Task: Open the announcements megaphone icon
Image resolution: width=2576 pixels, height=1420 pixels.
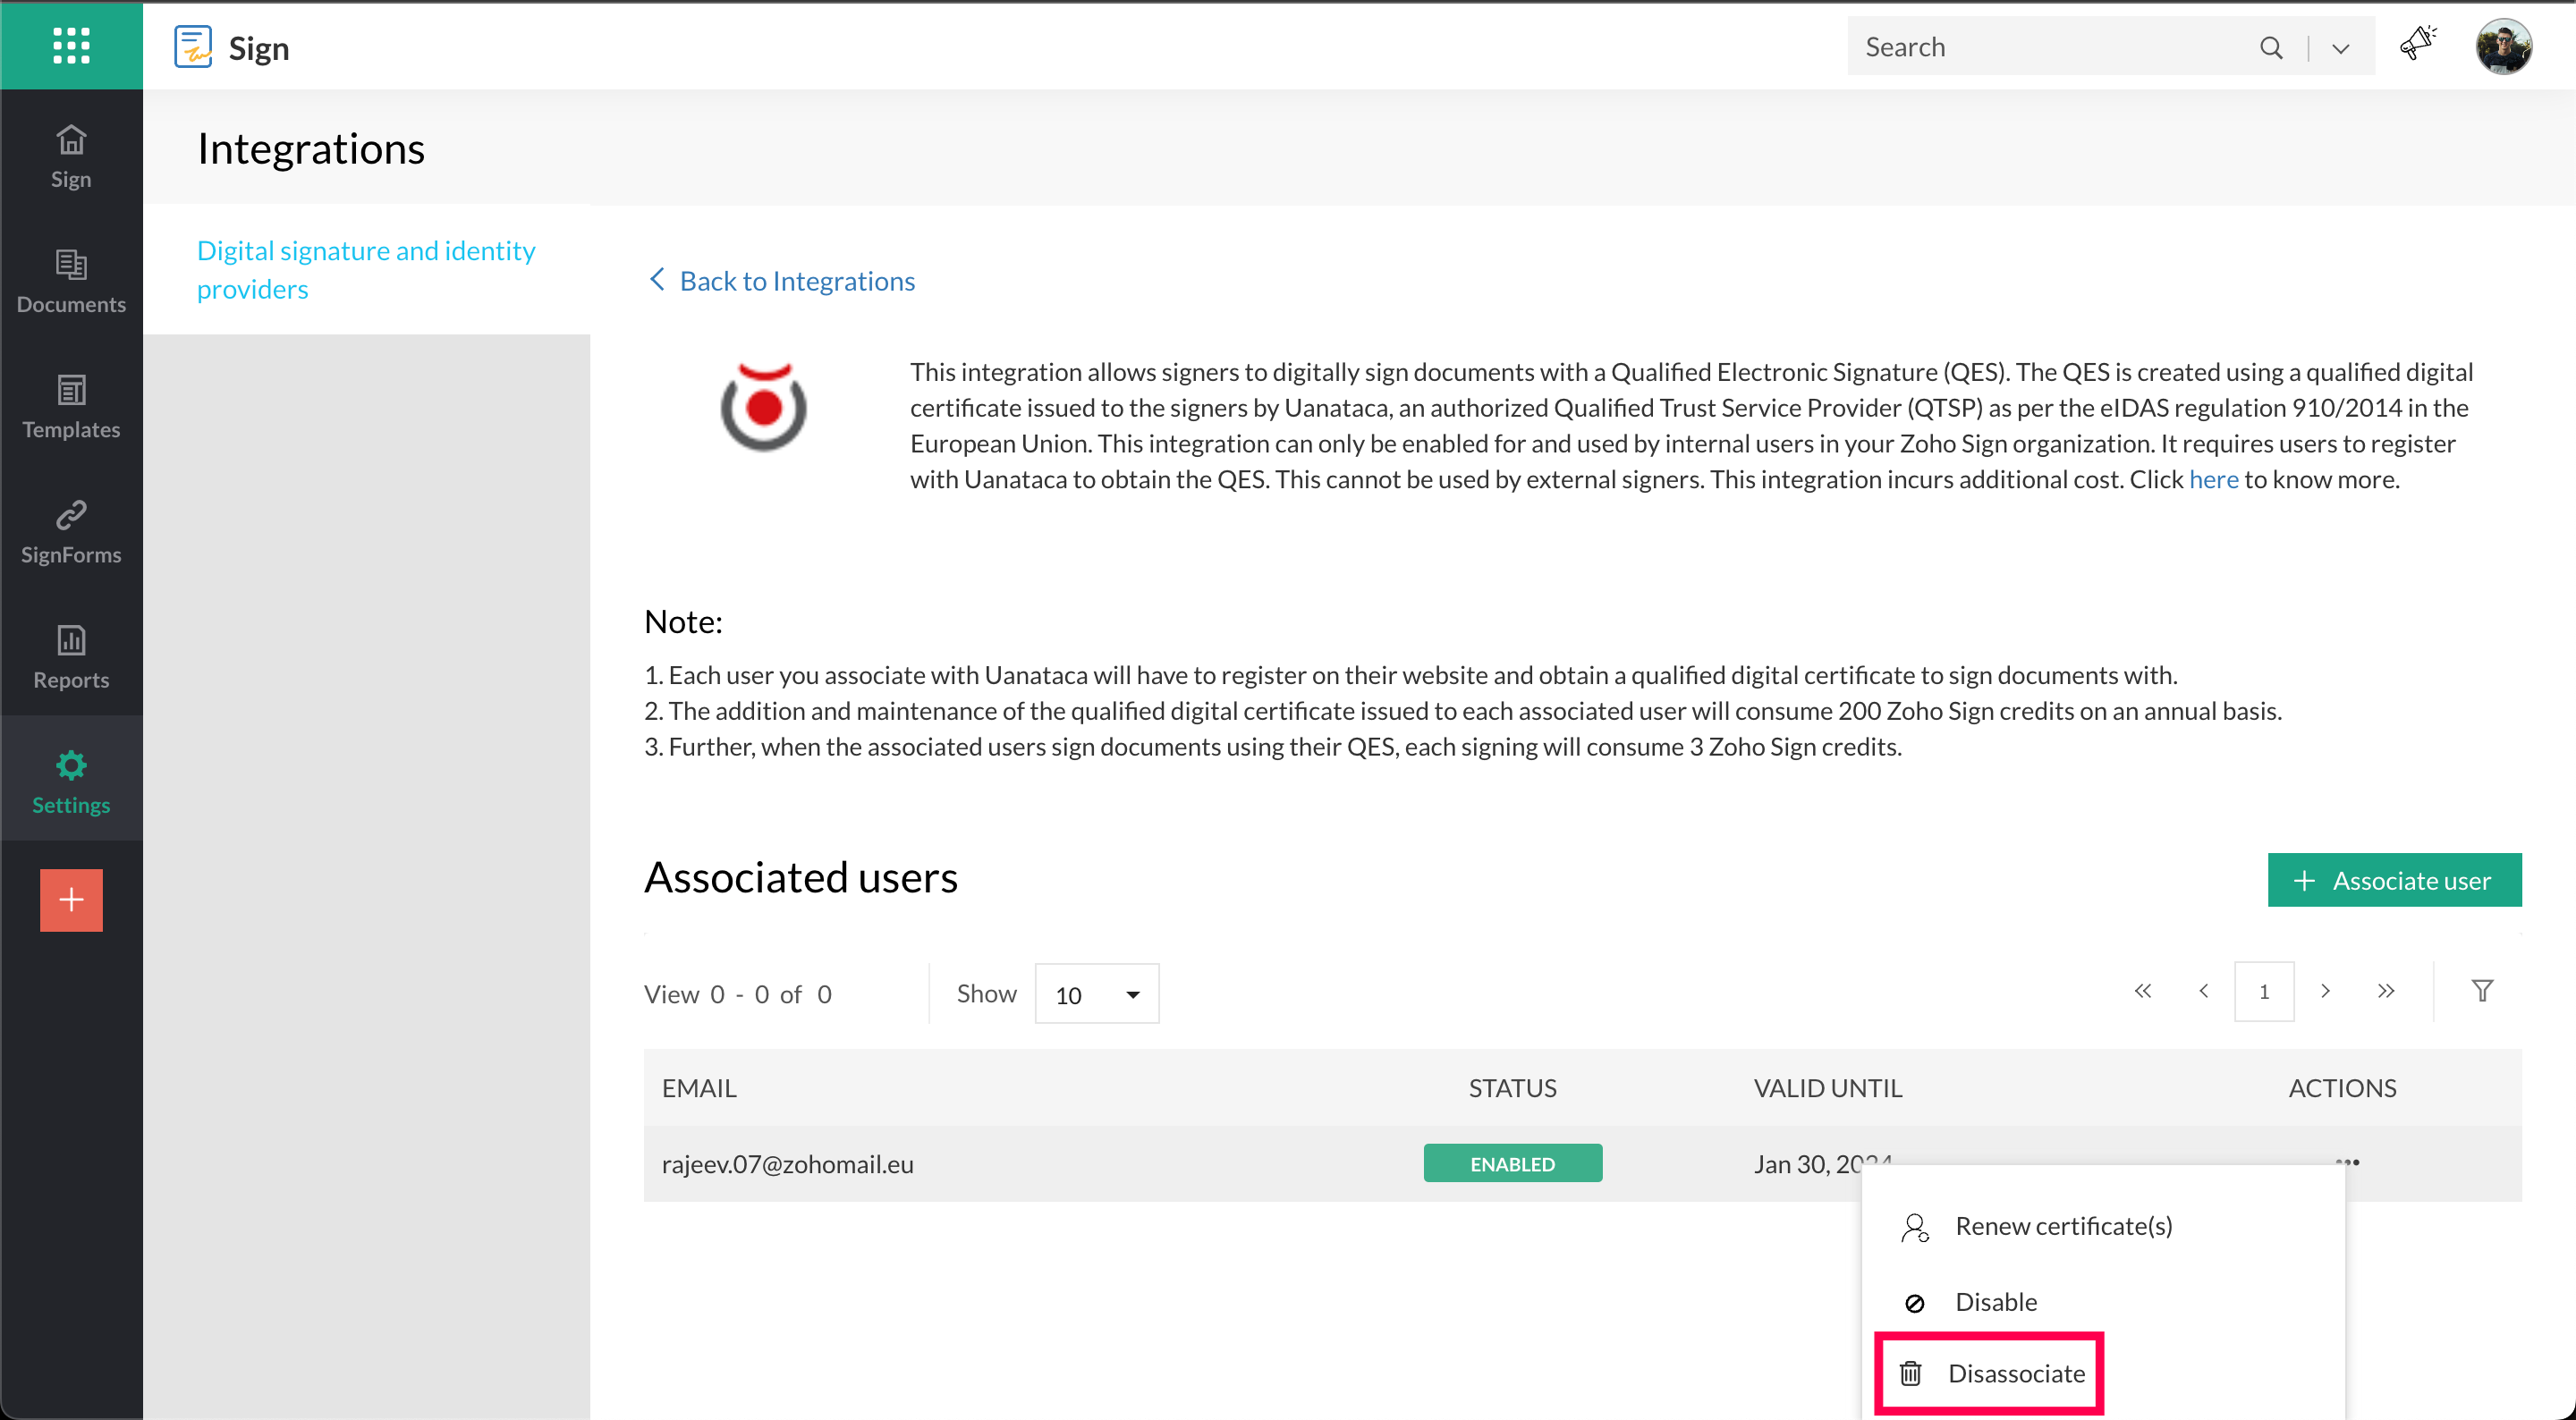Action: [x=2417, y=45]
